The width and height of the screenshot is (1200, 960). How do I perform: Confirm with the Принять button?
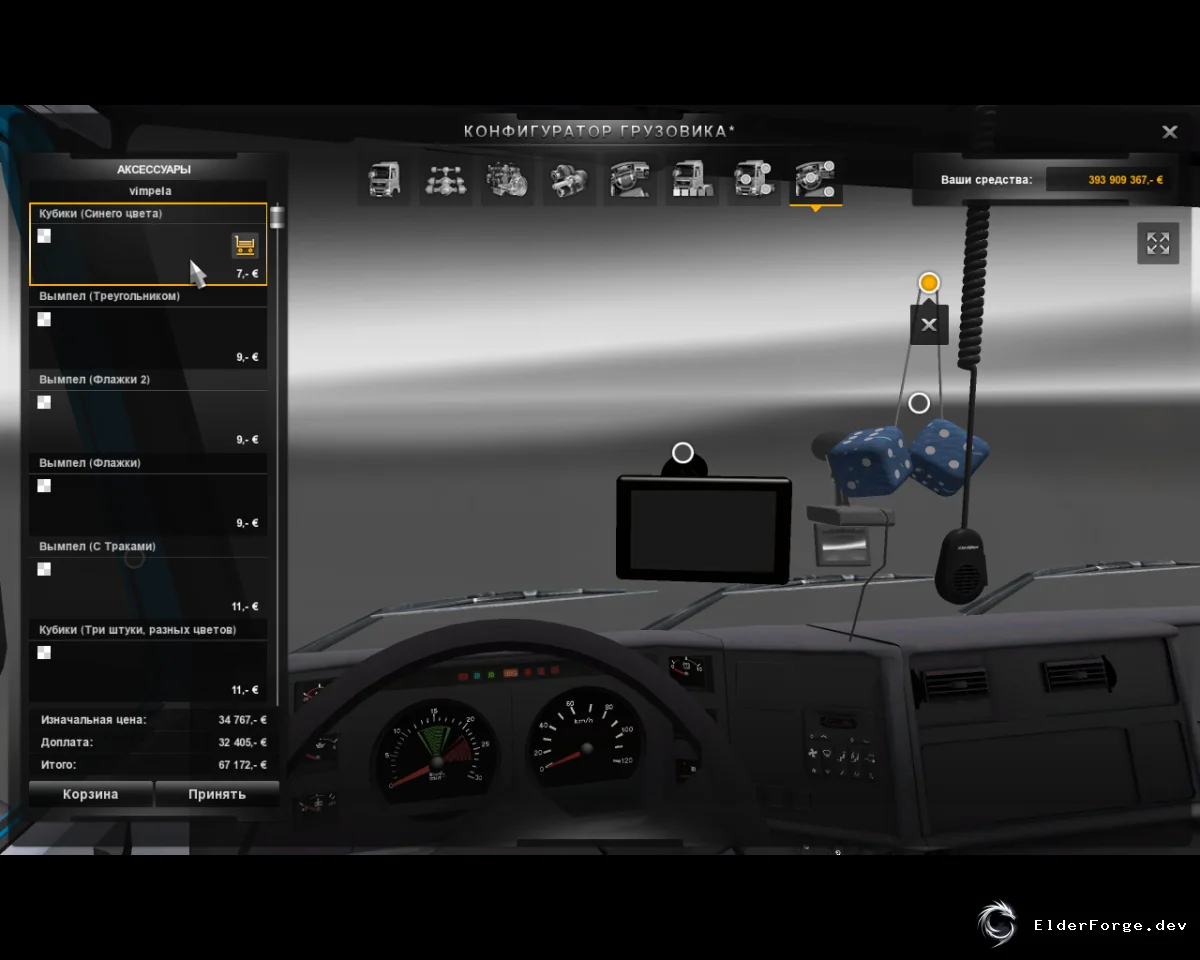point(217,794)
